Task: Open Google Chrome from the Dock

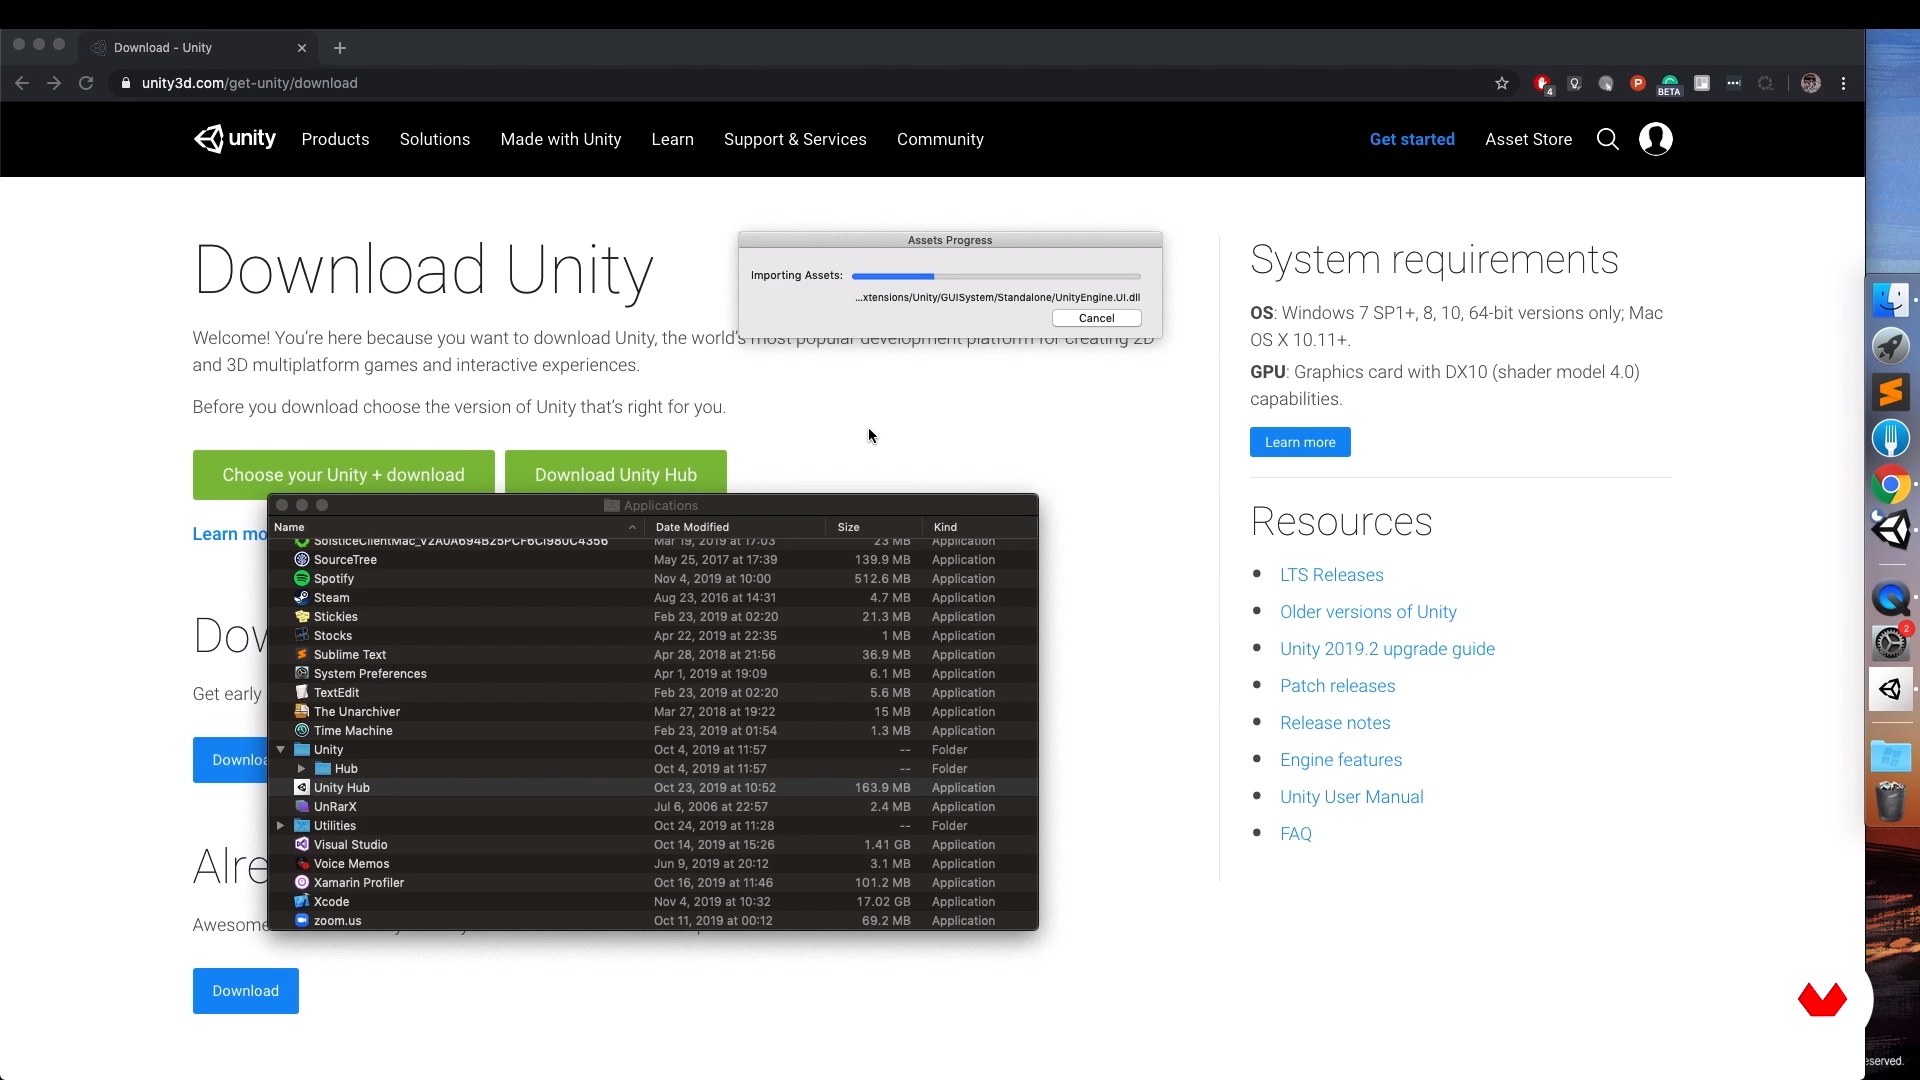Action: pyautogui.click(x=1890, y=485)
